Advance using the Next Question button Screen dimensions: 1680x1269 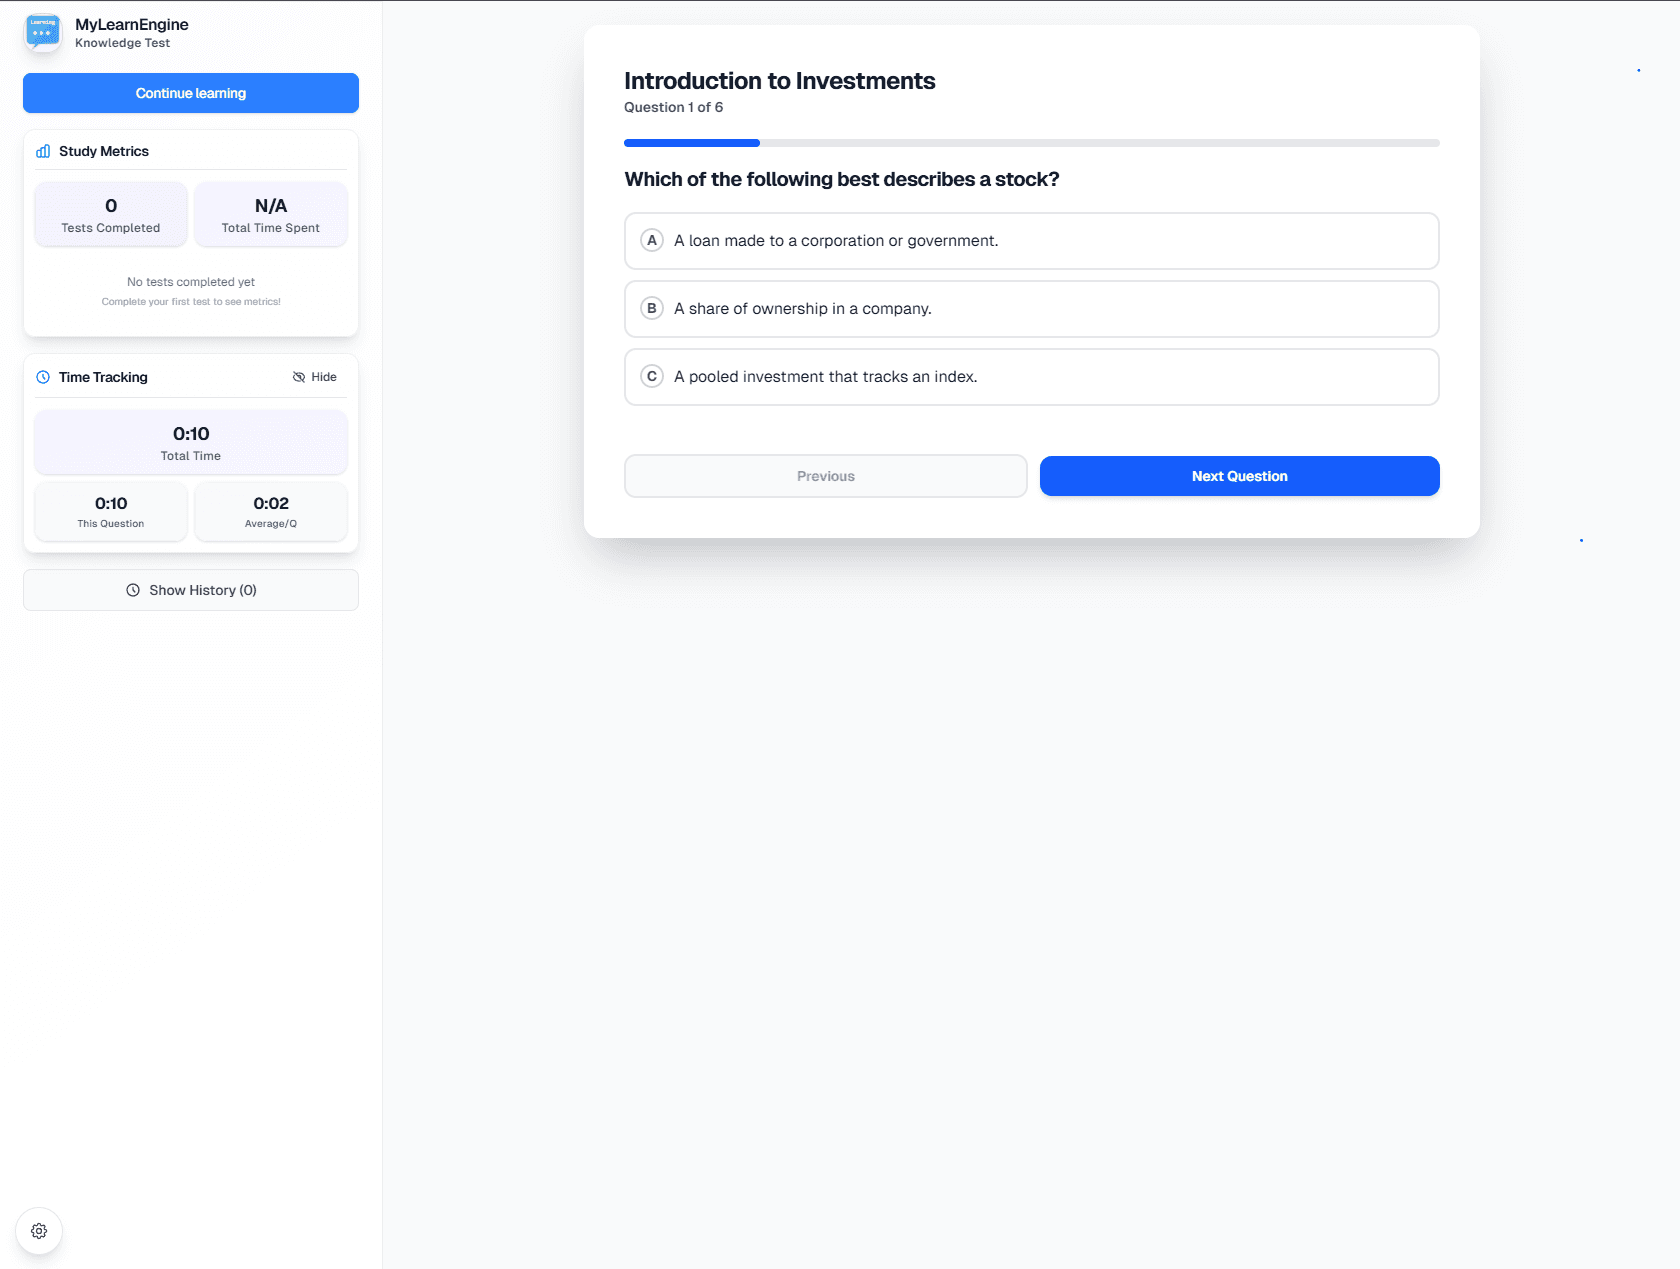pyautogui.click(x=1239, y=476)
